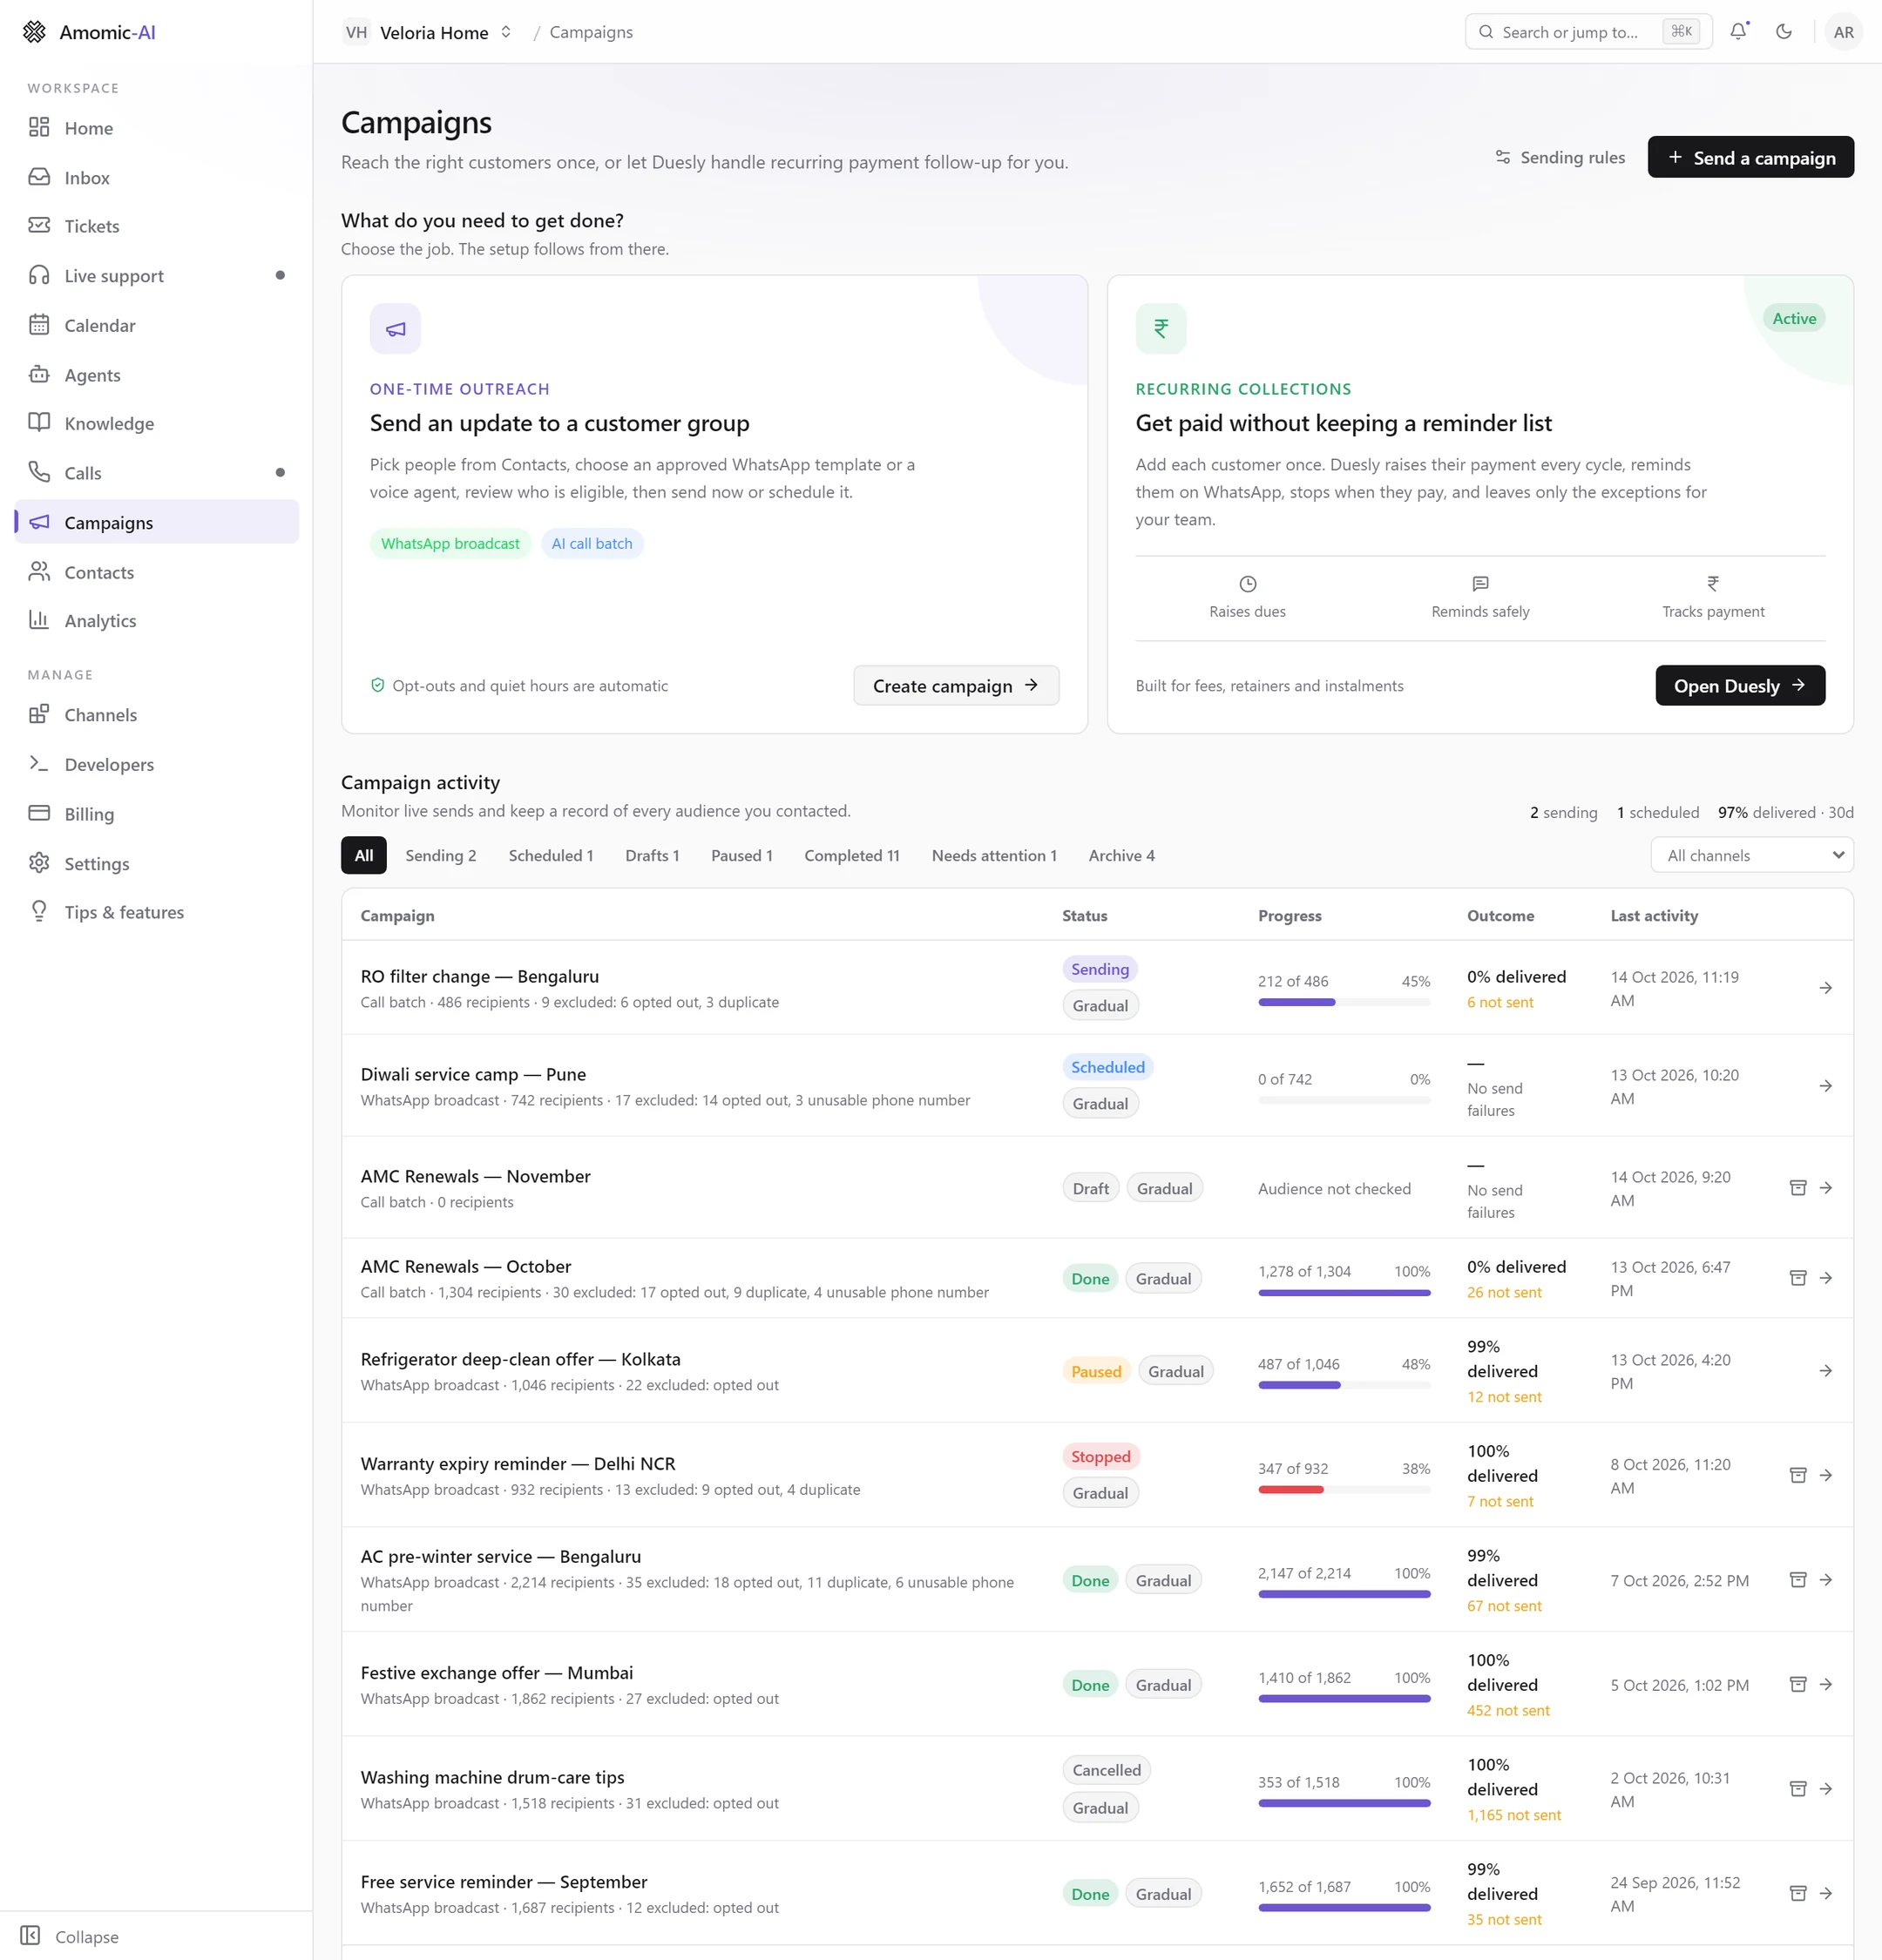The width and height of the screenshot is (1882, 1960).
Task: Open Billing page
Action: click(156, 813)
